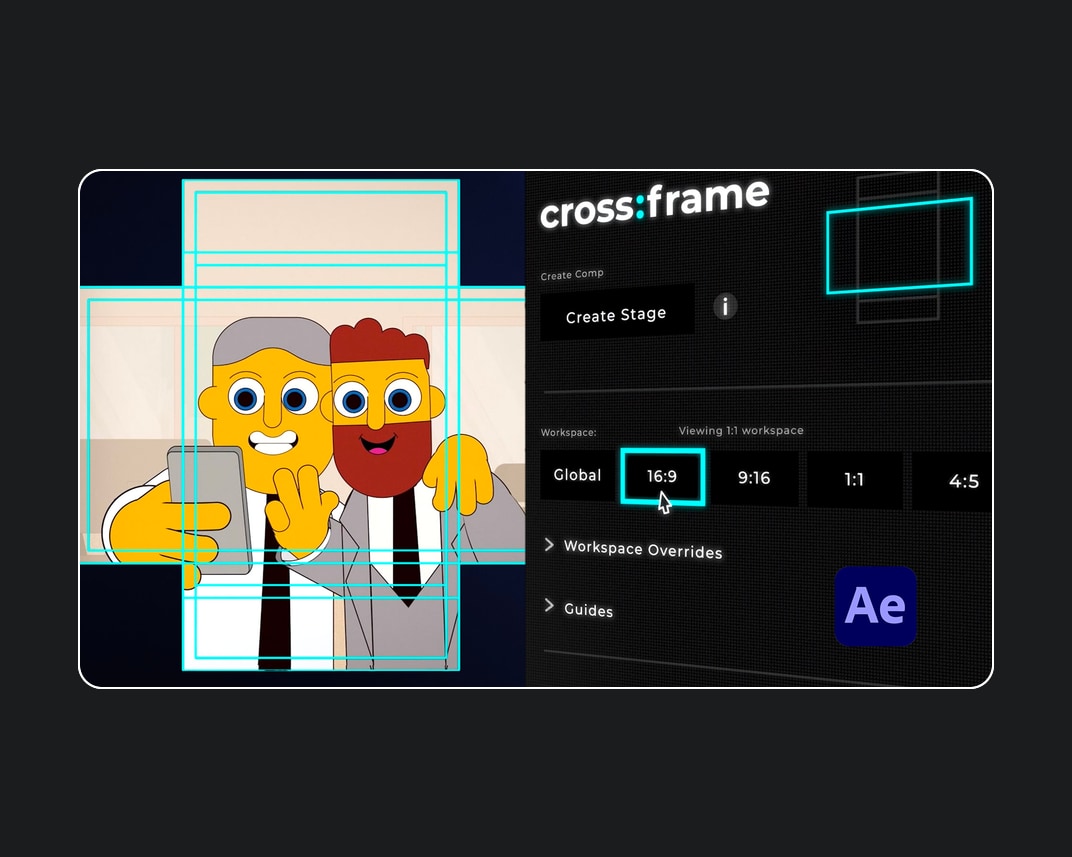Screen dimensions: 1072x857
Task: Switch to the 9:16 workspace
Action: pos(753,478)
